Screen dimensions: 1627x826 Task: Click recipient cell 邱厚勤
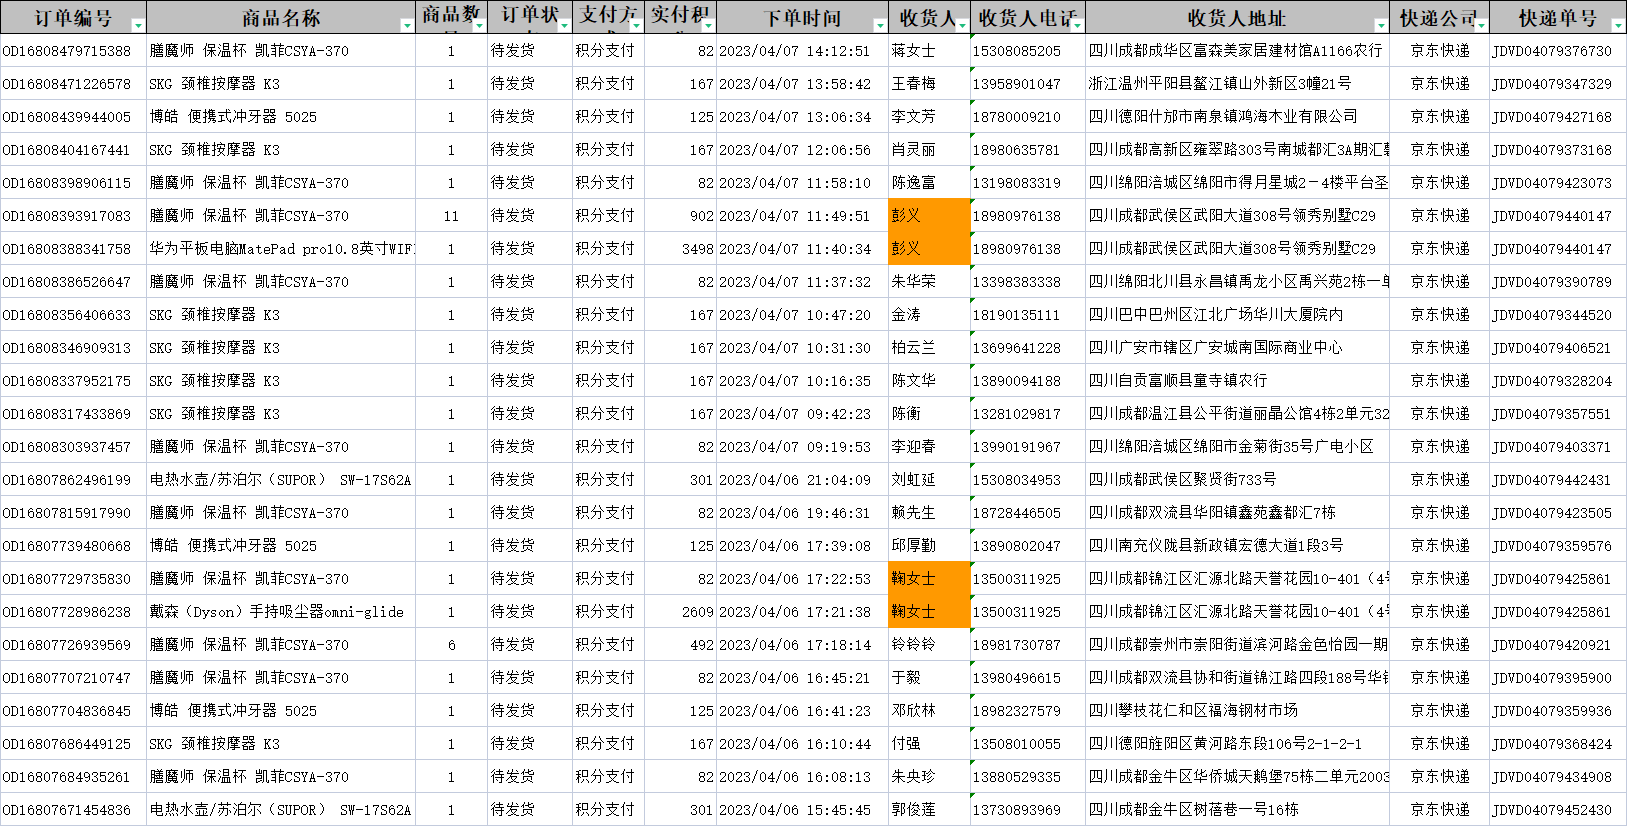tap(929, 545)
